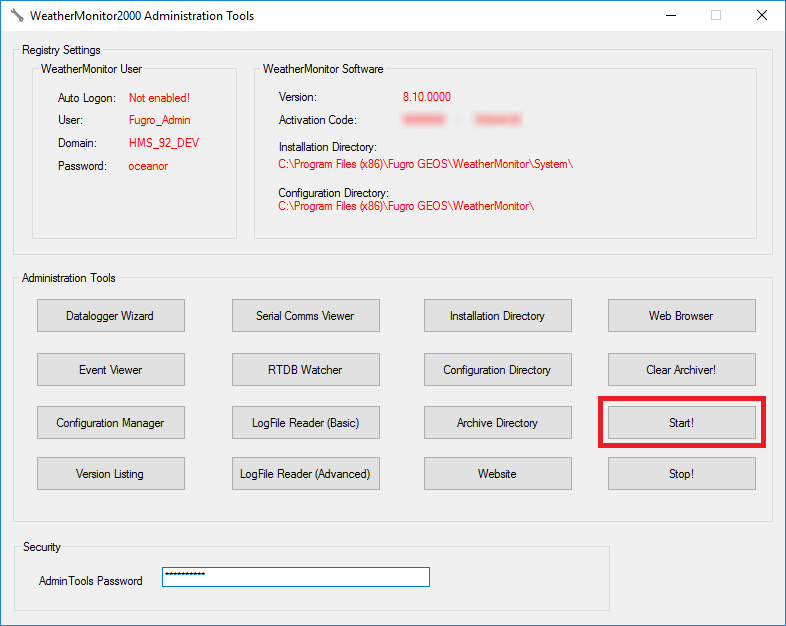Screen dimensions: 786x626
Task: Click the domain value 'HMS_92_DEV'
Action: (x=164, y=143)
